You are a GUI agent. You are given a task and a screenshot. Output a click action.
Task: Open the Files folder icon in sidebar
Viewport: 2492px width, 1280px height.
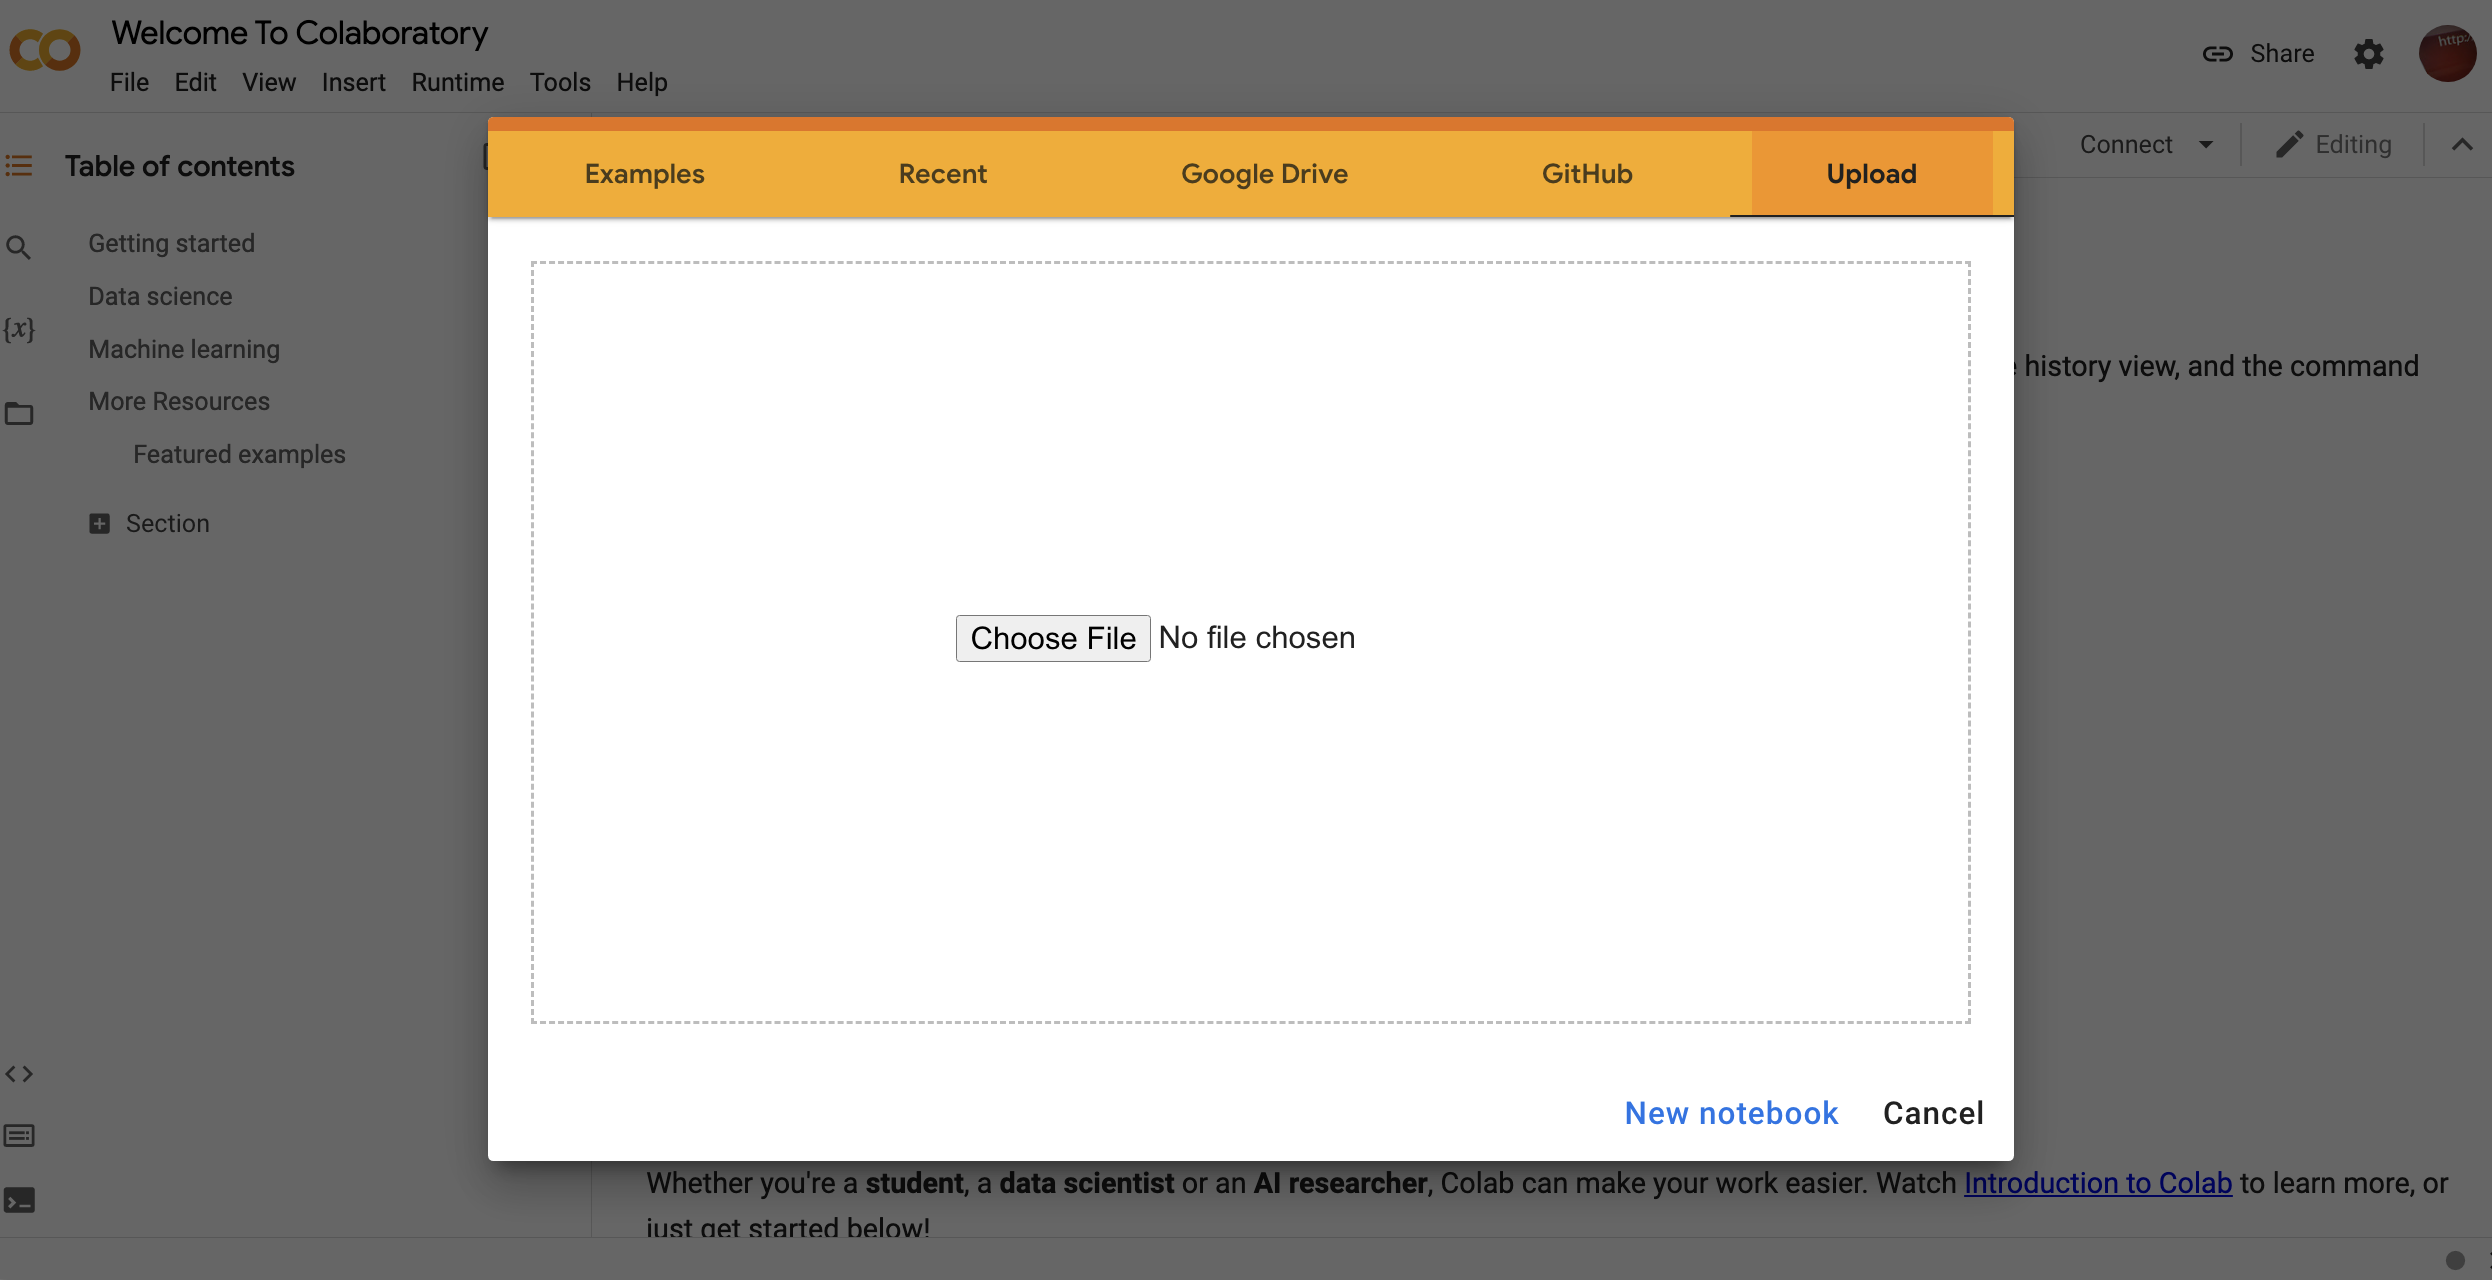pyautogui.click(x=19, y=413)
